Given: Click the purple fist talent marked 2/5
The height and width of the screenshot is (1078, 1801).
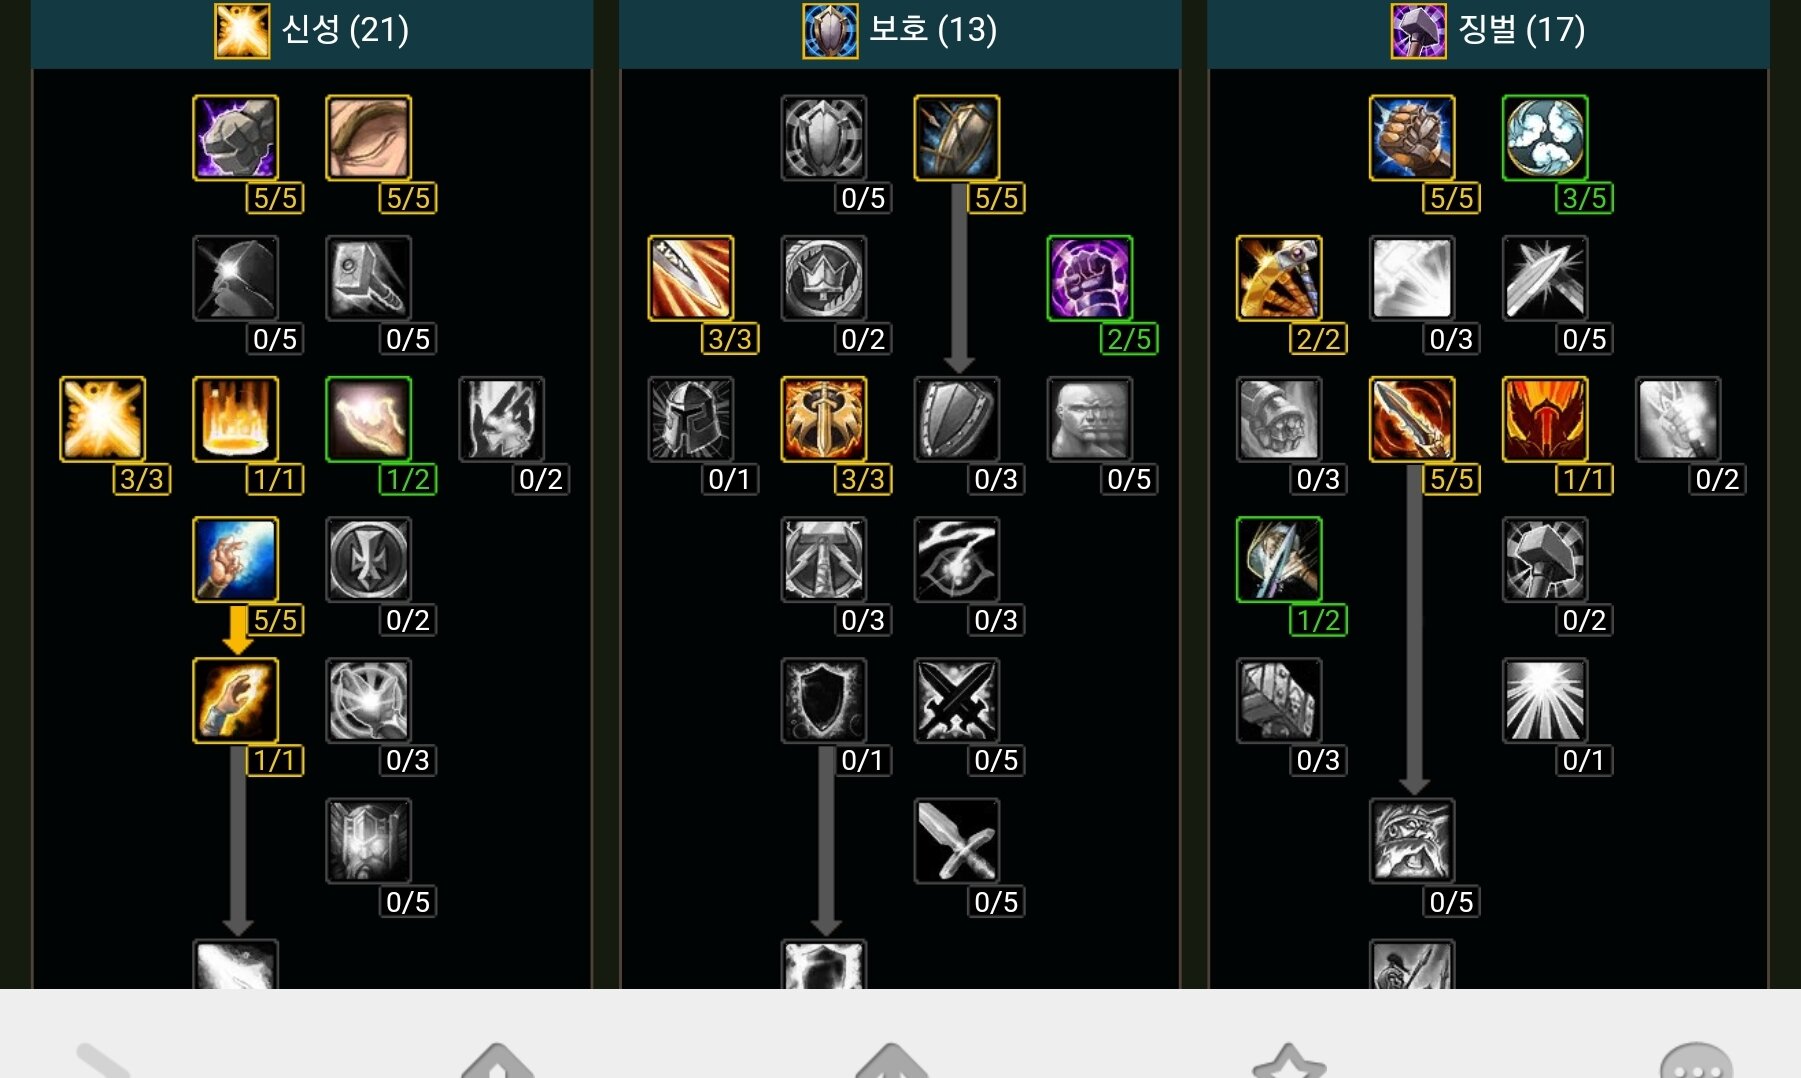Looking at the screenshot, I should [x=1089, y=278].
